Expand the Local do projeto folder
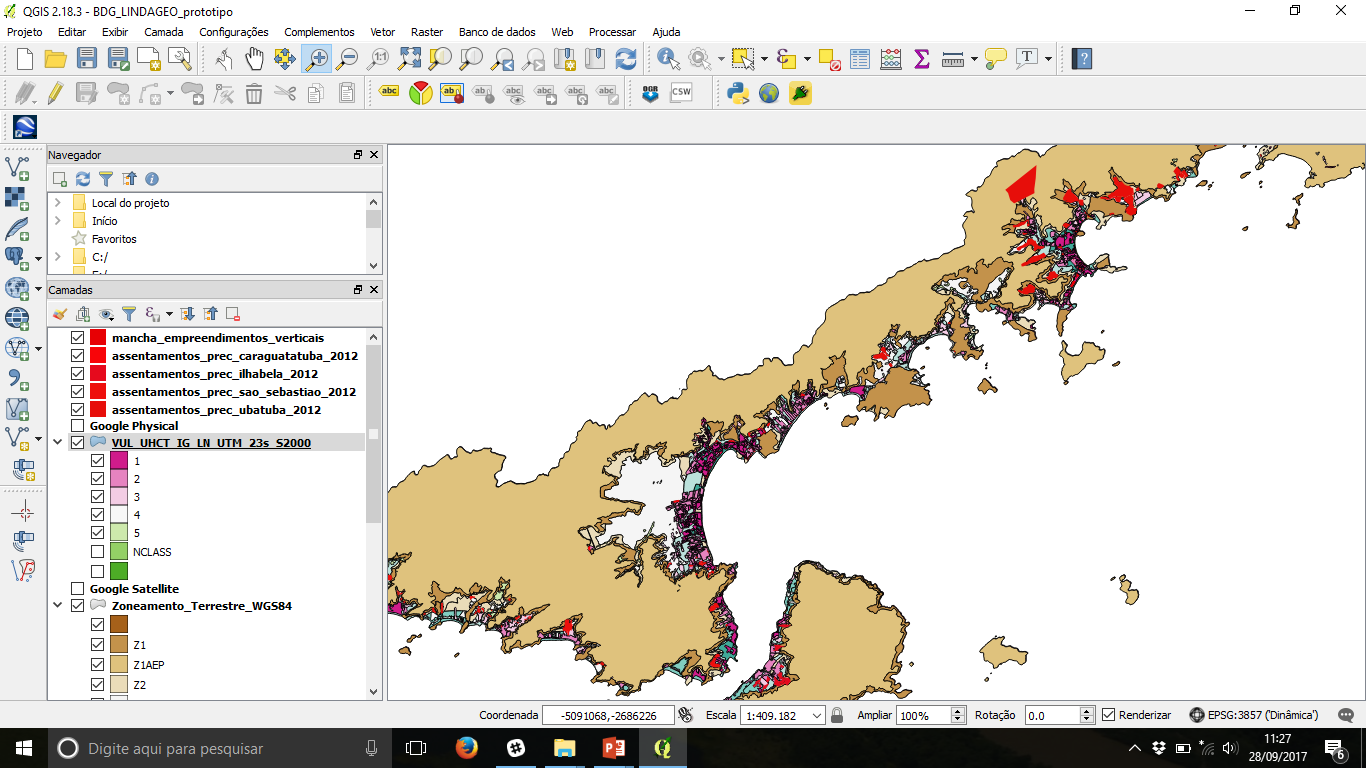Screen dimensions: 1366x768 coord(58,203)
